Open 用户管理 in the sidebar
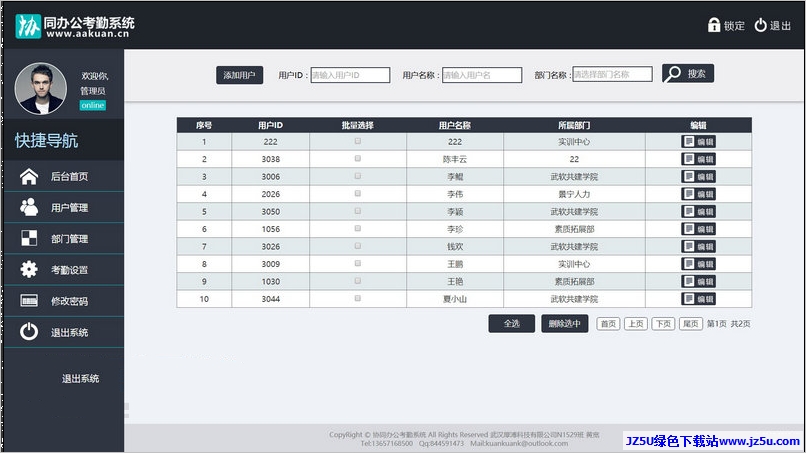The image size is (806, 453). [69, 208]
